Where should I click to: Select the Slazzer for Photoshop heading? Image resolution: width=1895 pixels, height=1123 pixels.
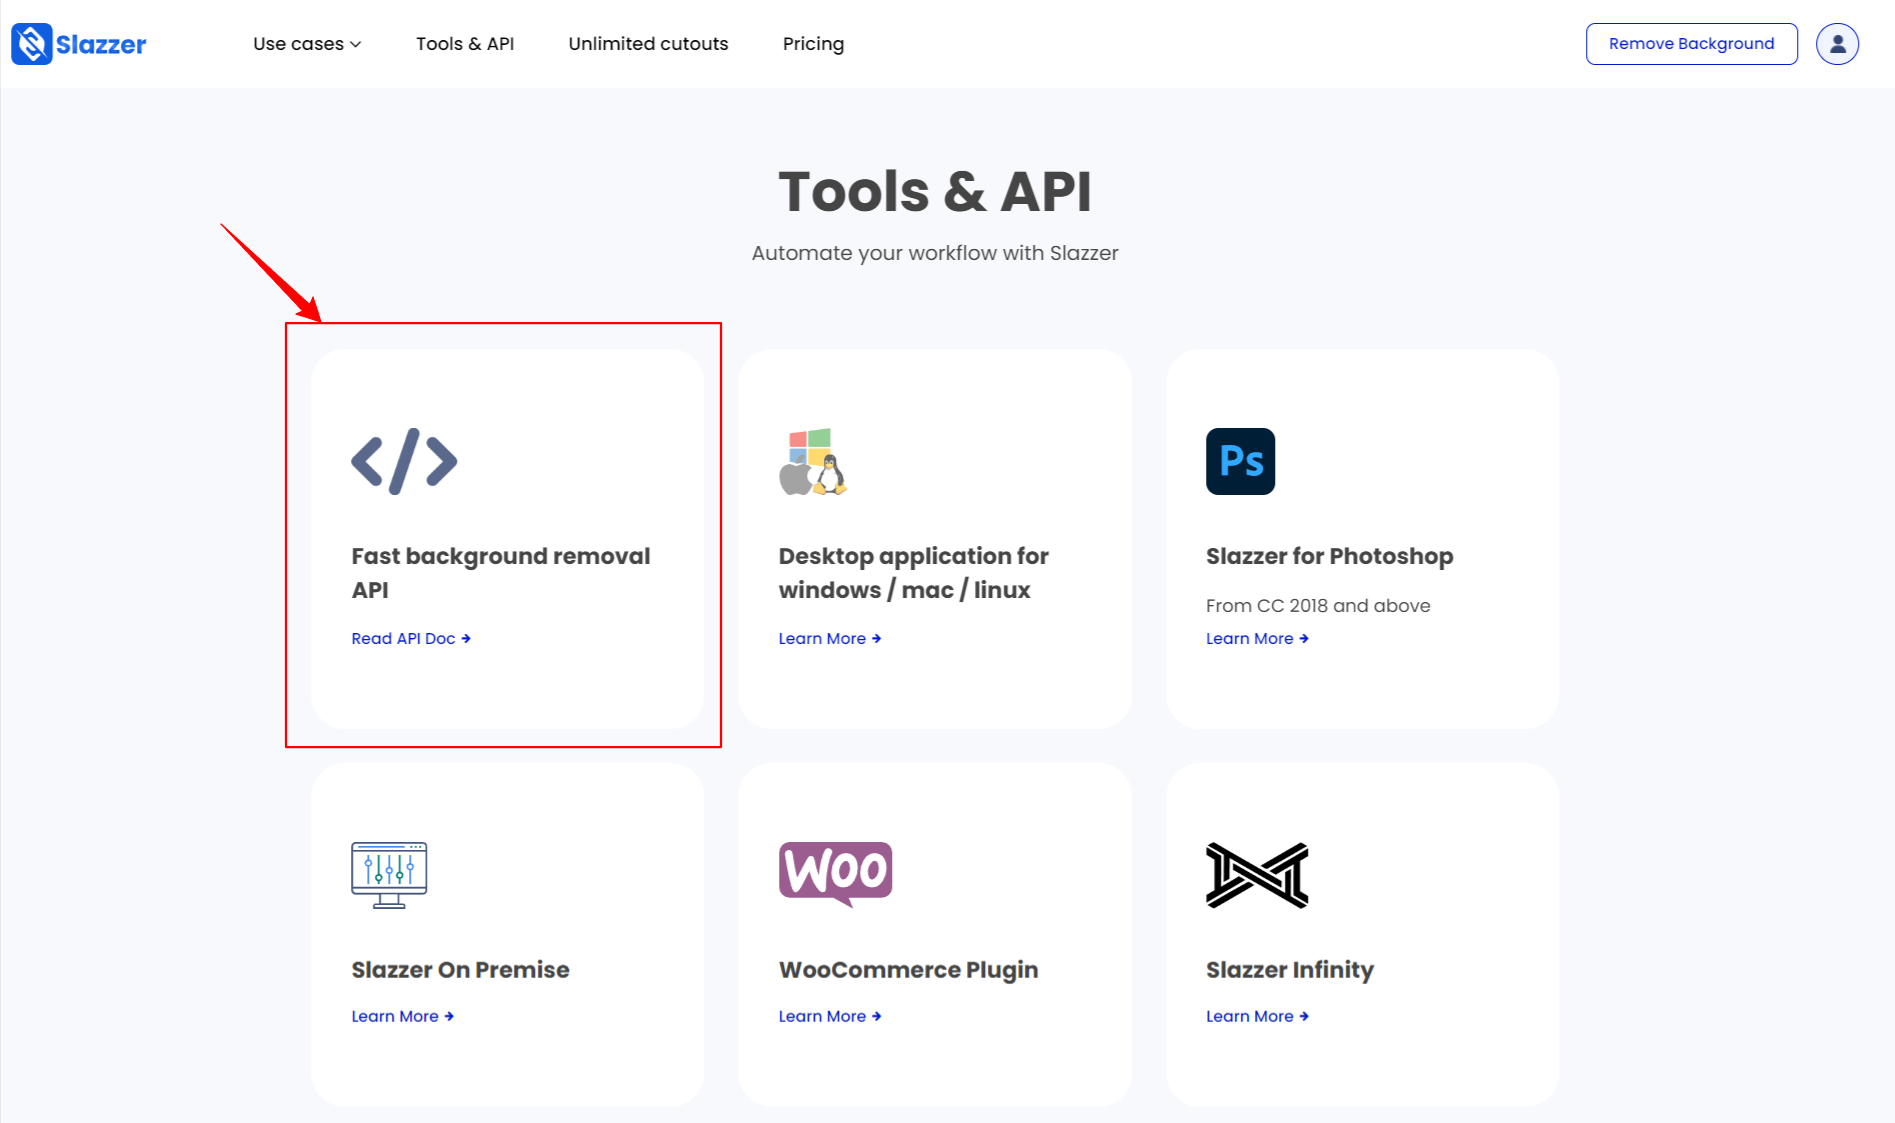point(1329,556)
